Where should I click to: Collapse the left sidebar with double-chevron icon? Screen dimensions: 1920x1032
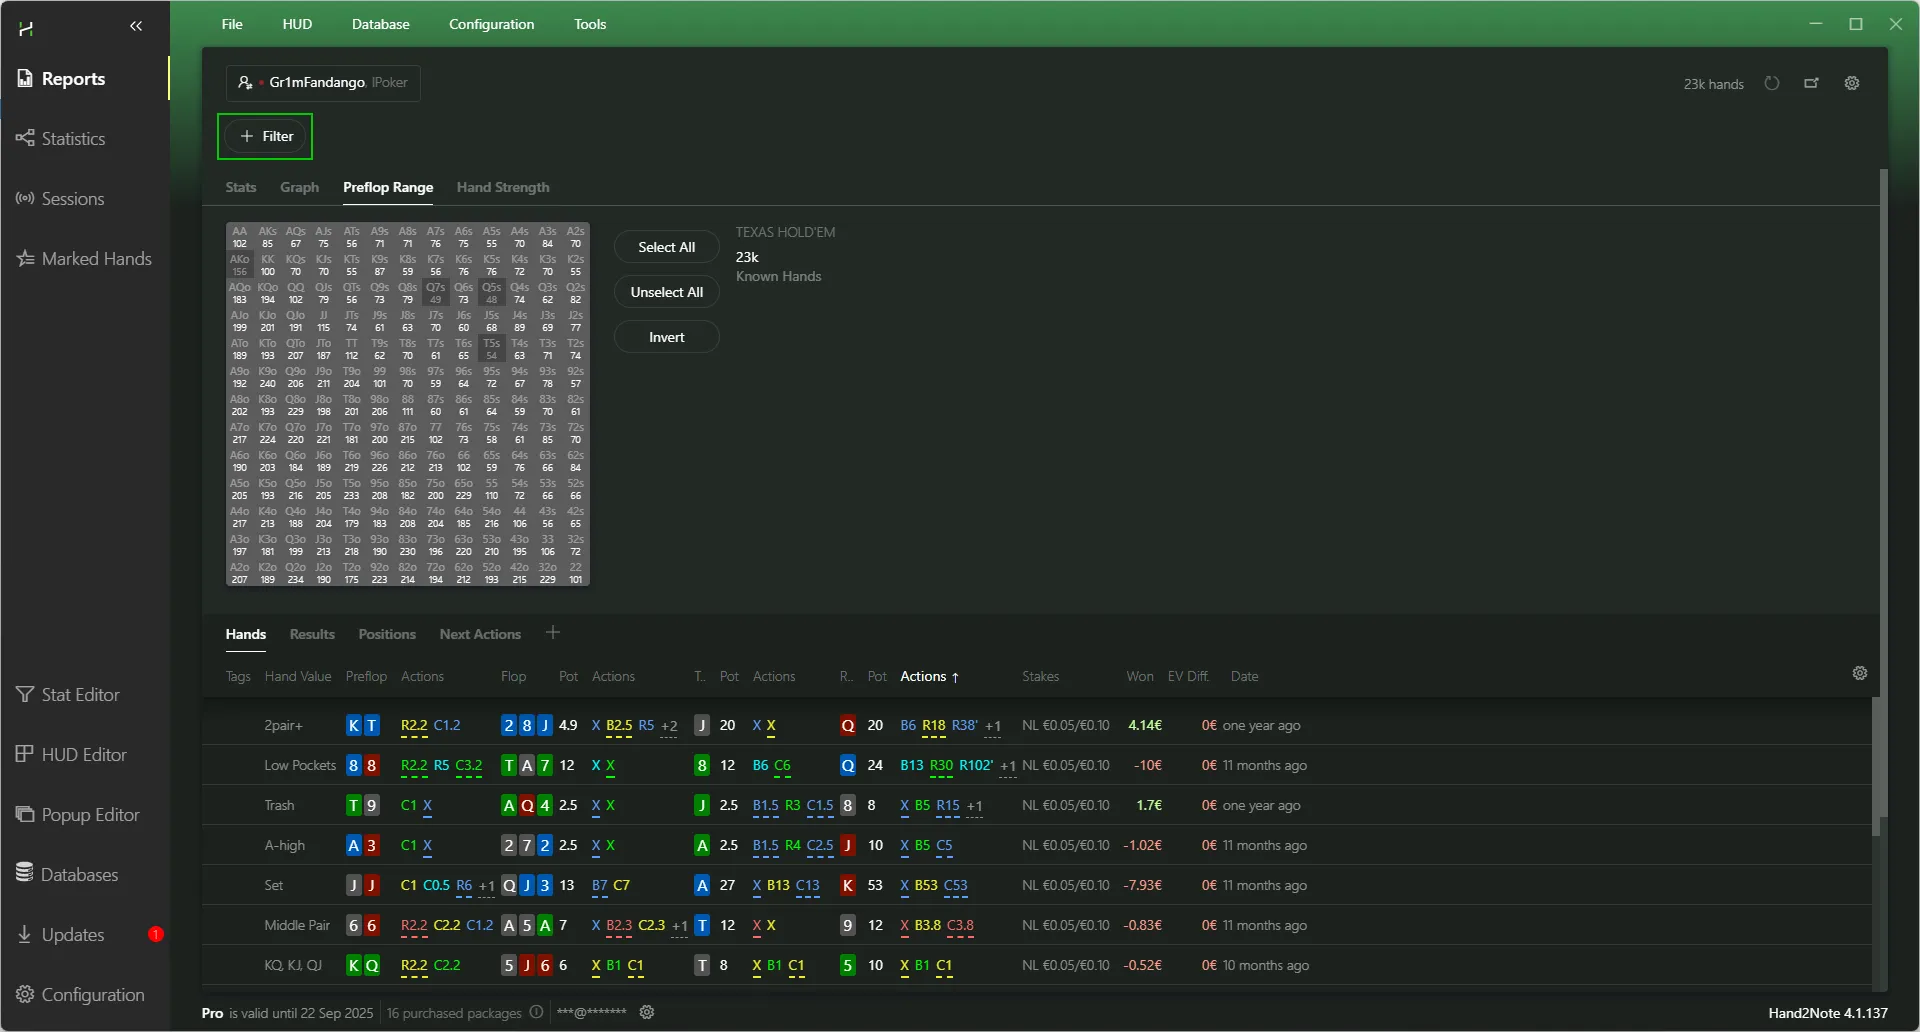point(136,26)
